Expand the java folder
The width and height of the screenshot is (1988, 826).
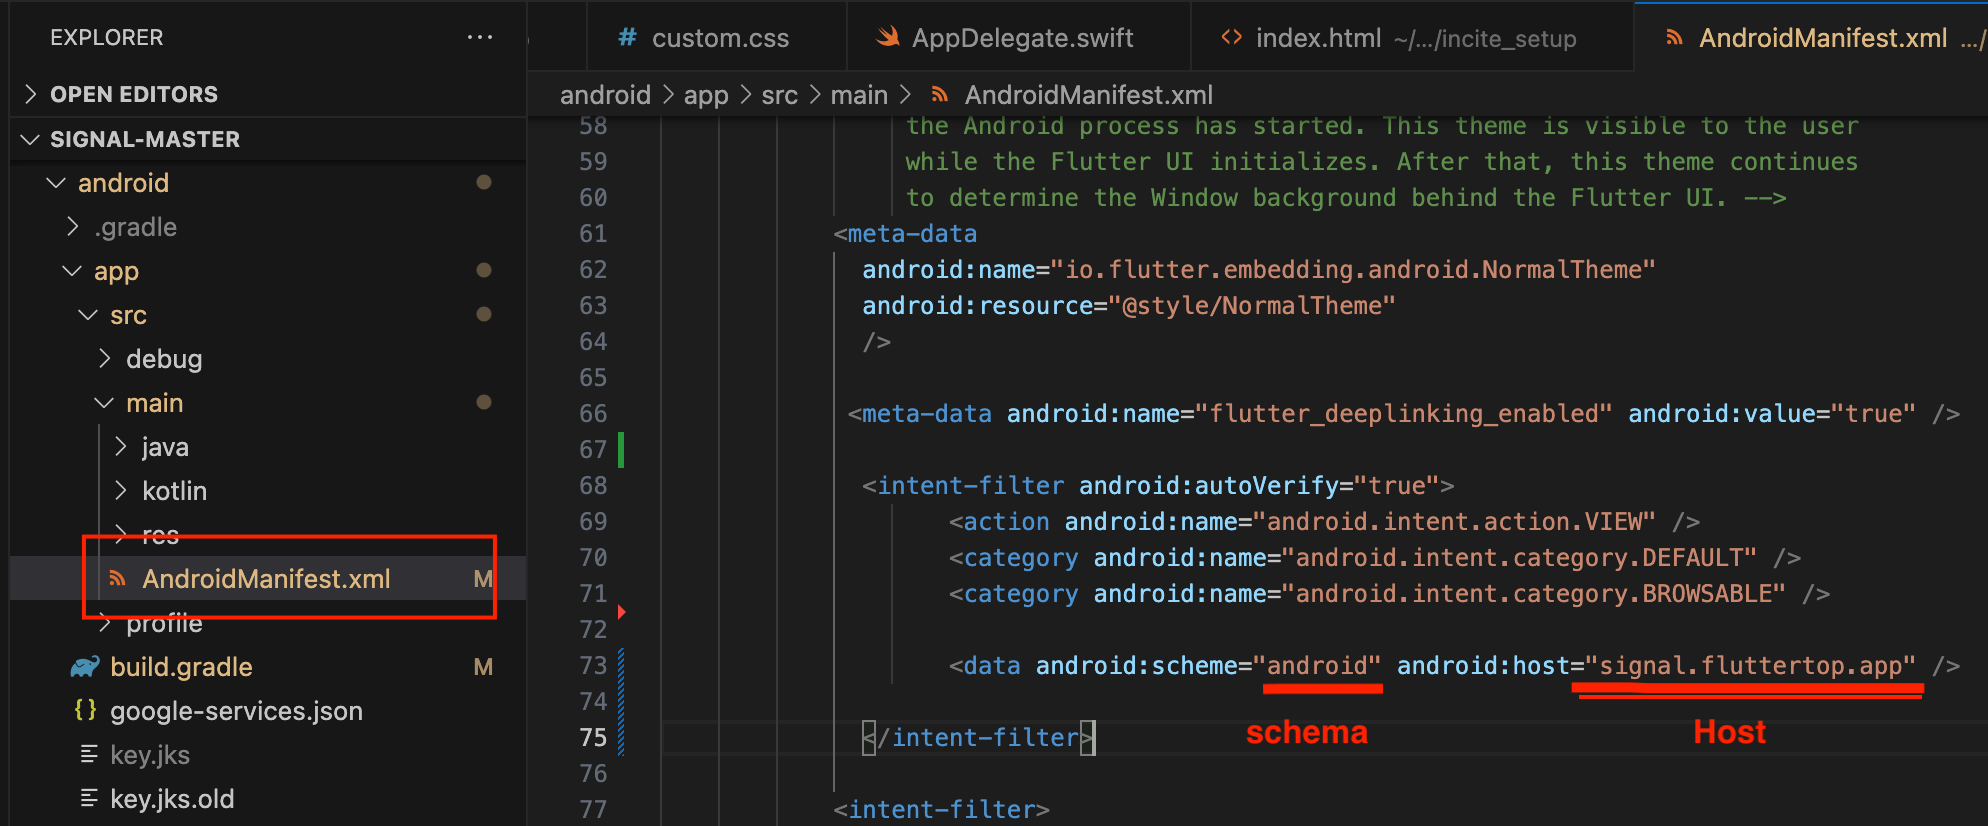tap(120, 447)
